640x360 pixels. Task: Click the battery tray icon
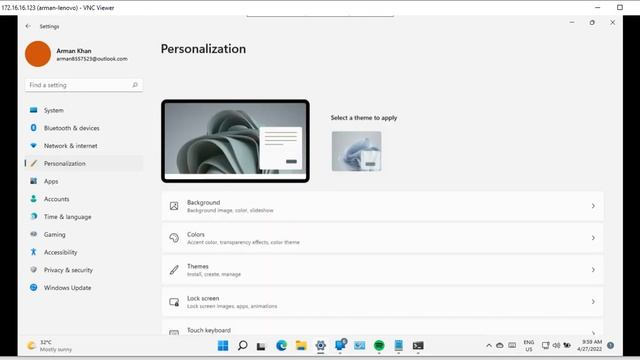coord(567,346)
